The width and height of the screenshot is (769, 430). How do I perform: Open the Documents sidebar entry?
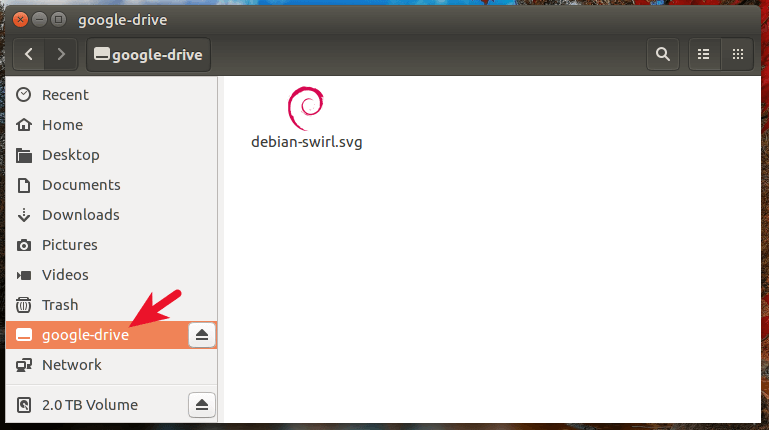(80, 185)
